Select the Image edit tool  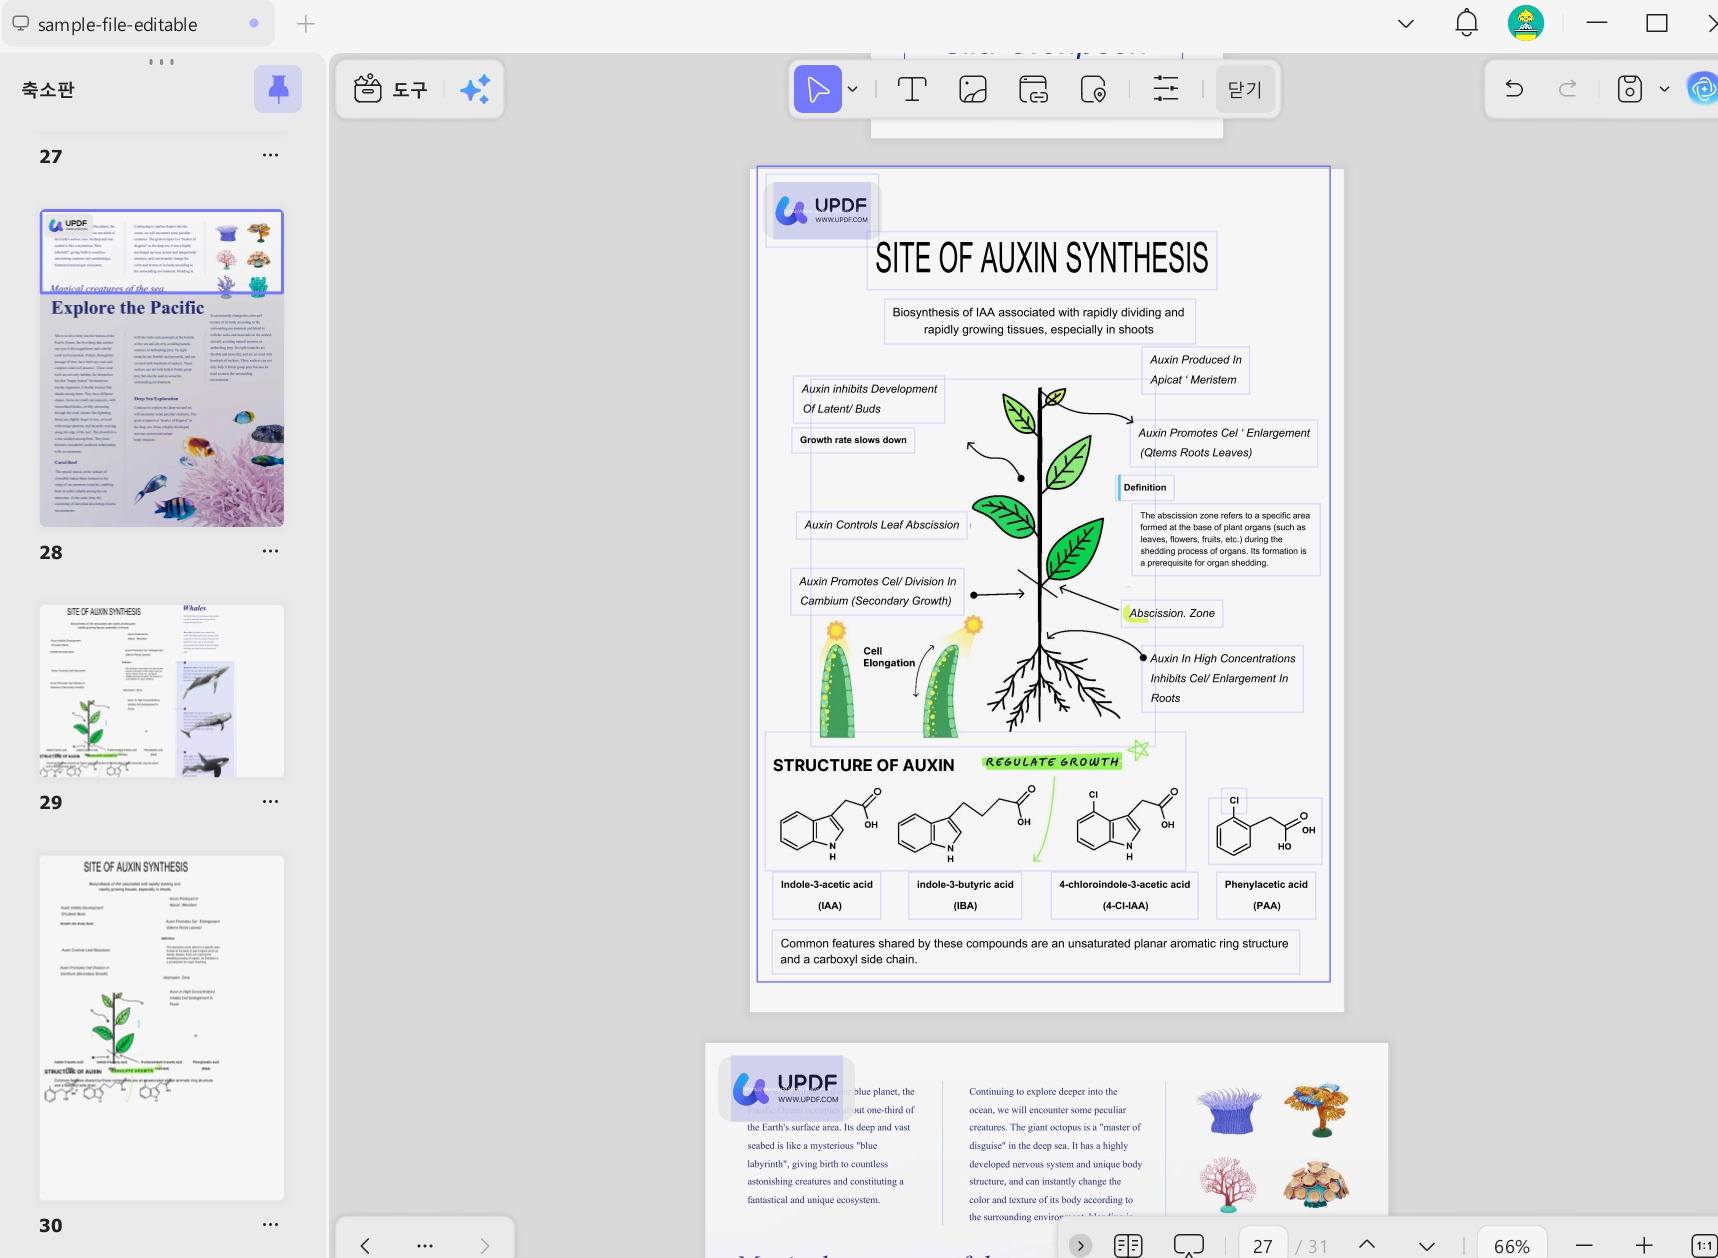point(973,90)
